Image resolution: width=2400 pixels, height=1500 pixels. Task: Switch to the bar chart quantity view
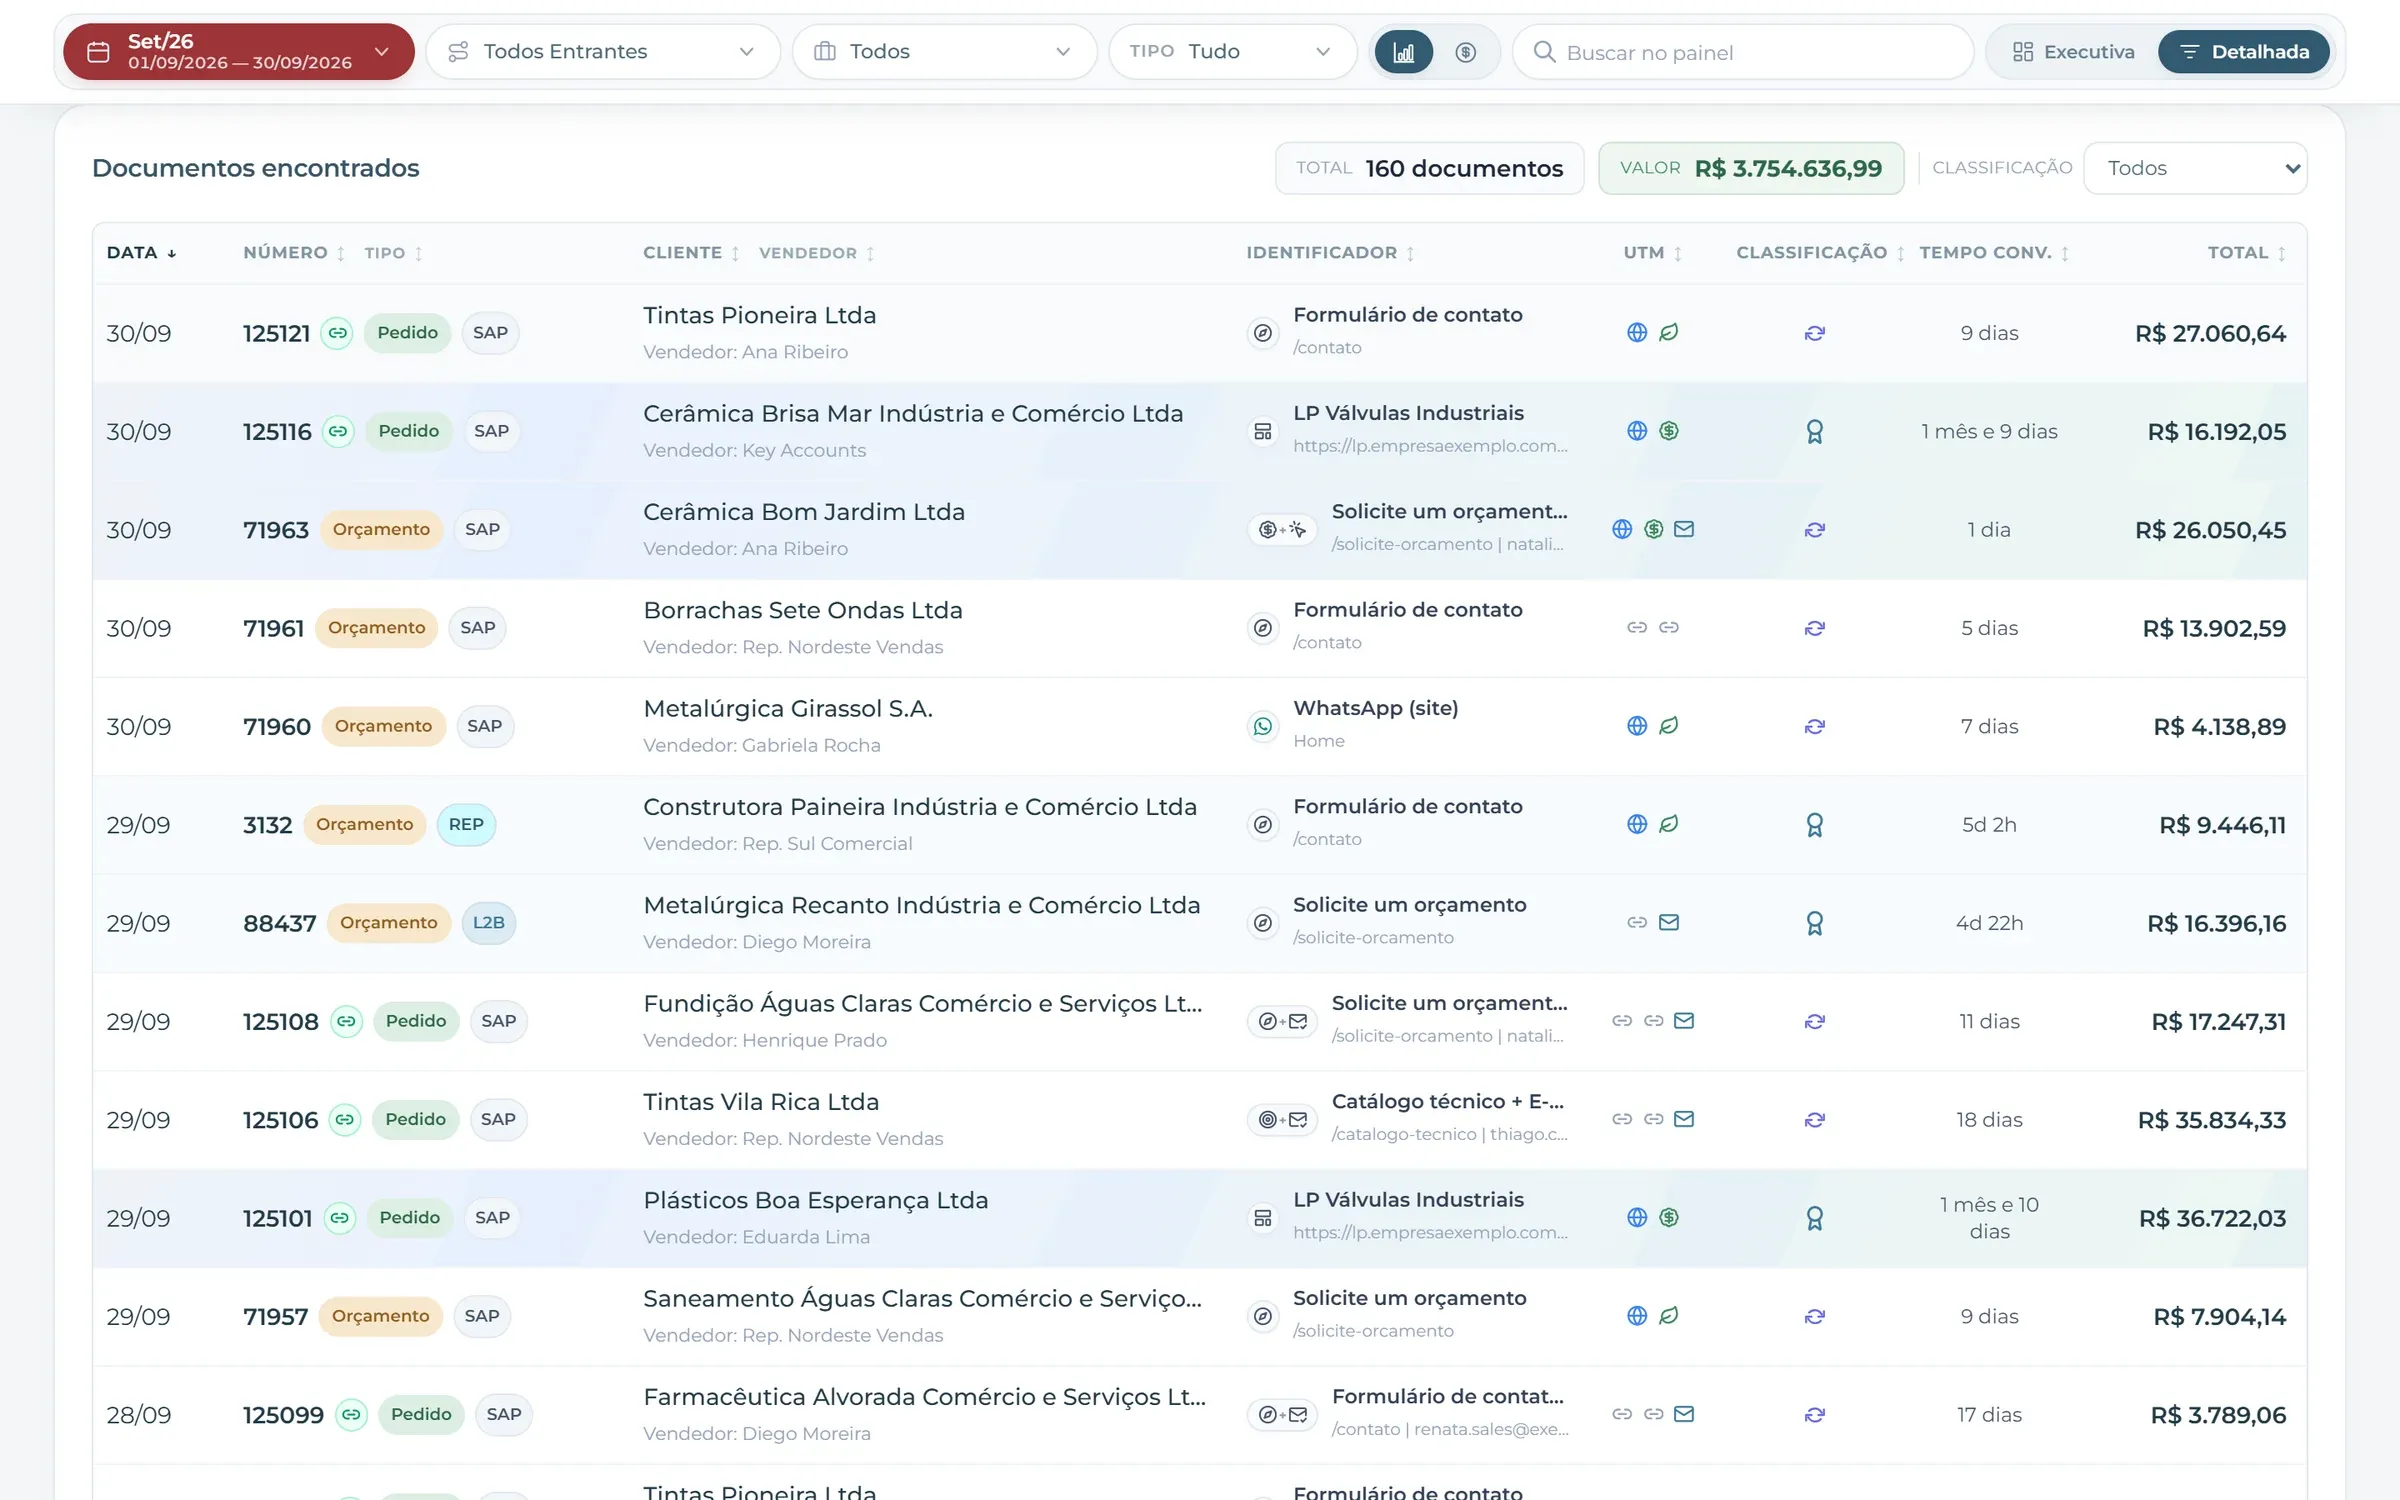(x=1404, y=52)
